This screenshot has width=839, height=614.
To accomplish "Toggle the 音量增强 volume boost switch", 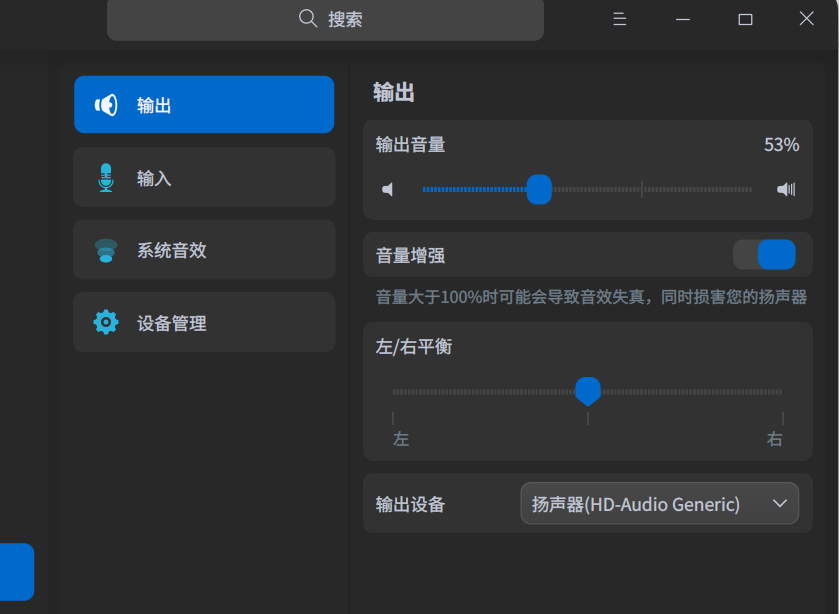I will 765,255.
